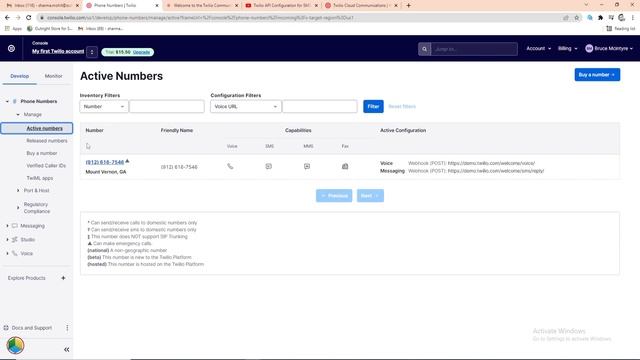Viewport: 640px width, 360px height.
Task: Open the Voice URL configuration filter dropdown
Action: point(246,107)
